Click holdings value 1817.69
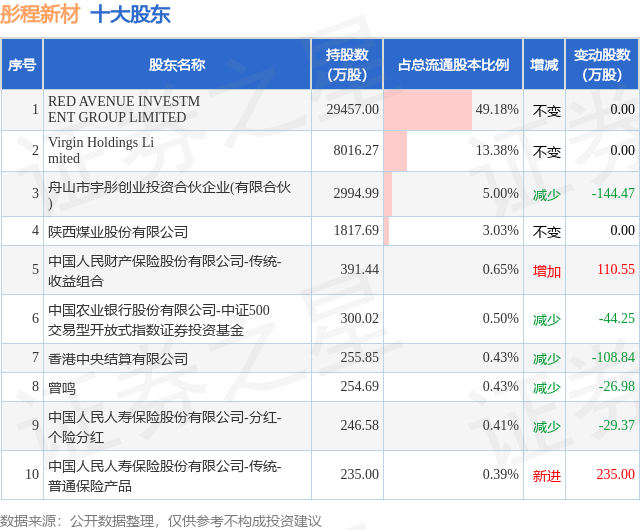Viewport: 640px width, 530px height. pos(356,230)
